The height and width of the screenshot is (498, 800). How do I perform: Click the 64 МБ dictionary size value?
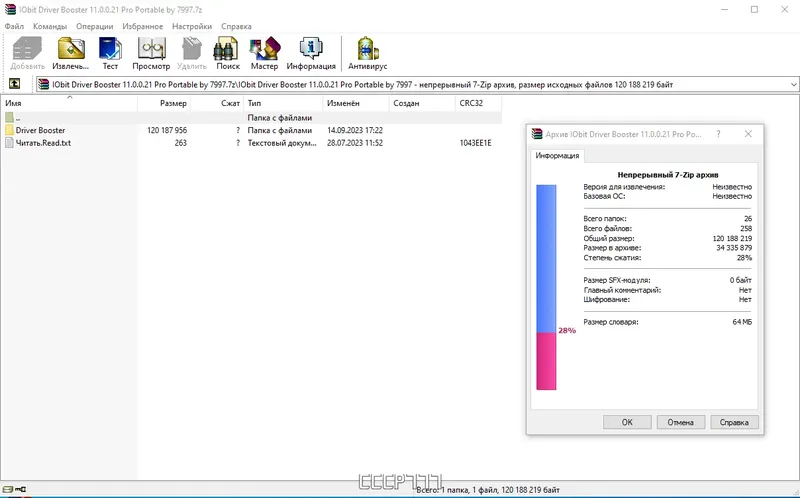[742, 322]
